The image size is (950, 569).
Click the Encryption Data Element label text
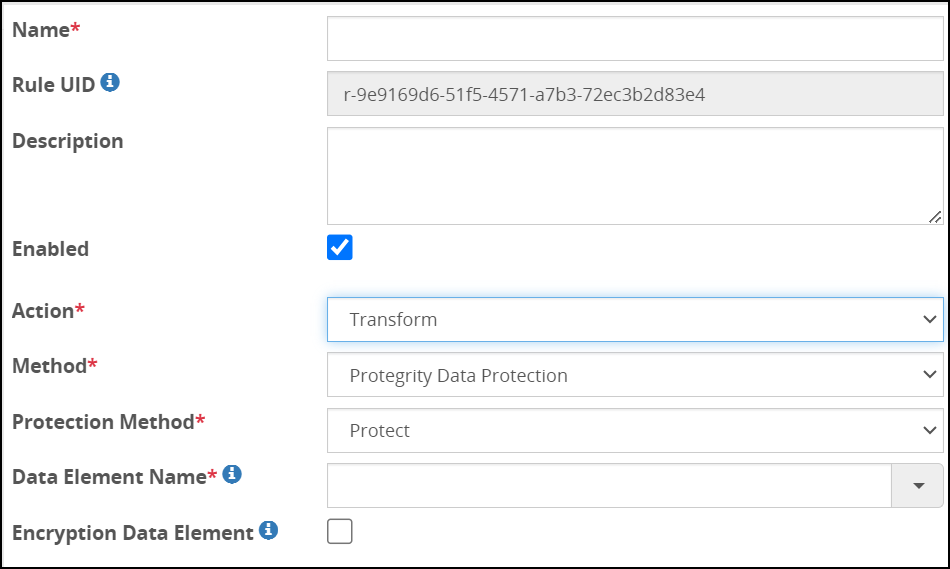(132, 533)
